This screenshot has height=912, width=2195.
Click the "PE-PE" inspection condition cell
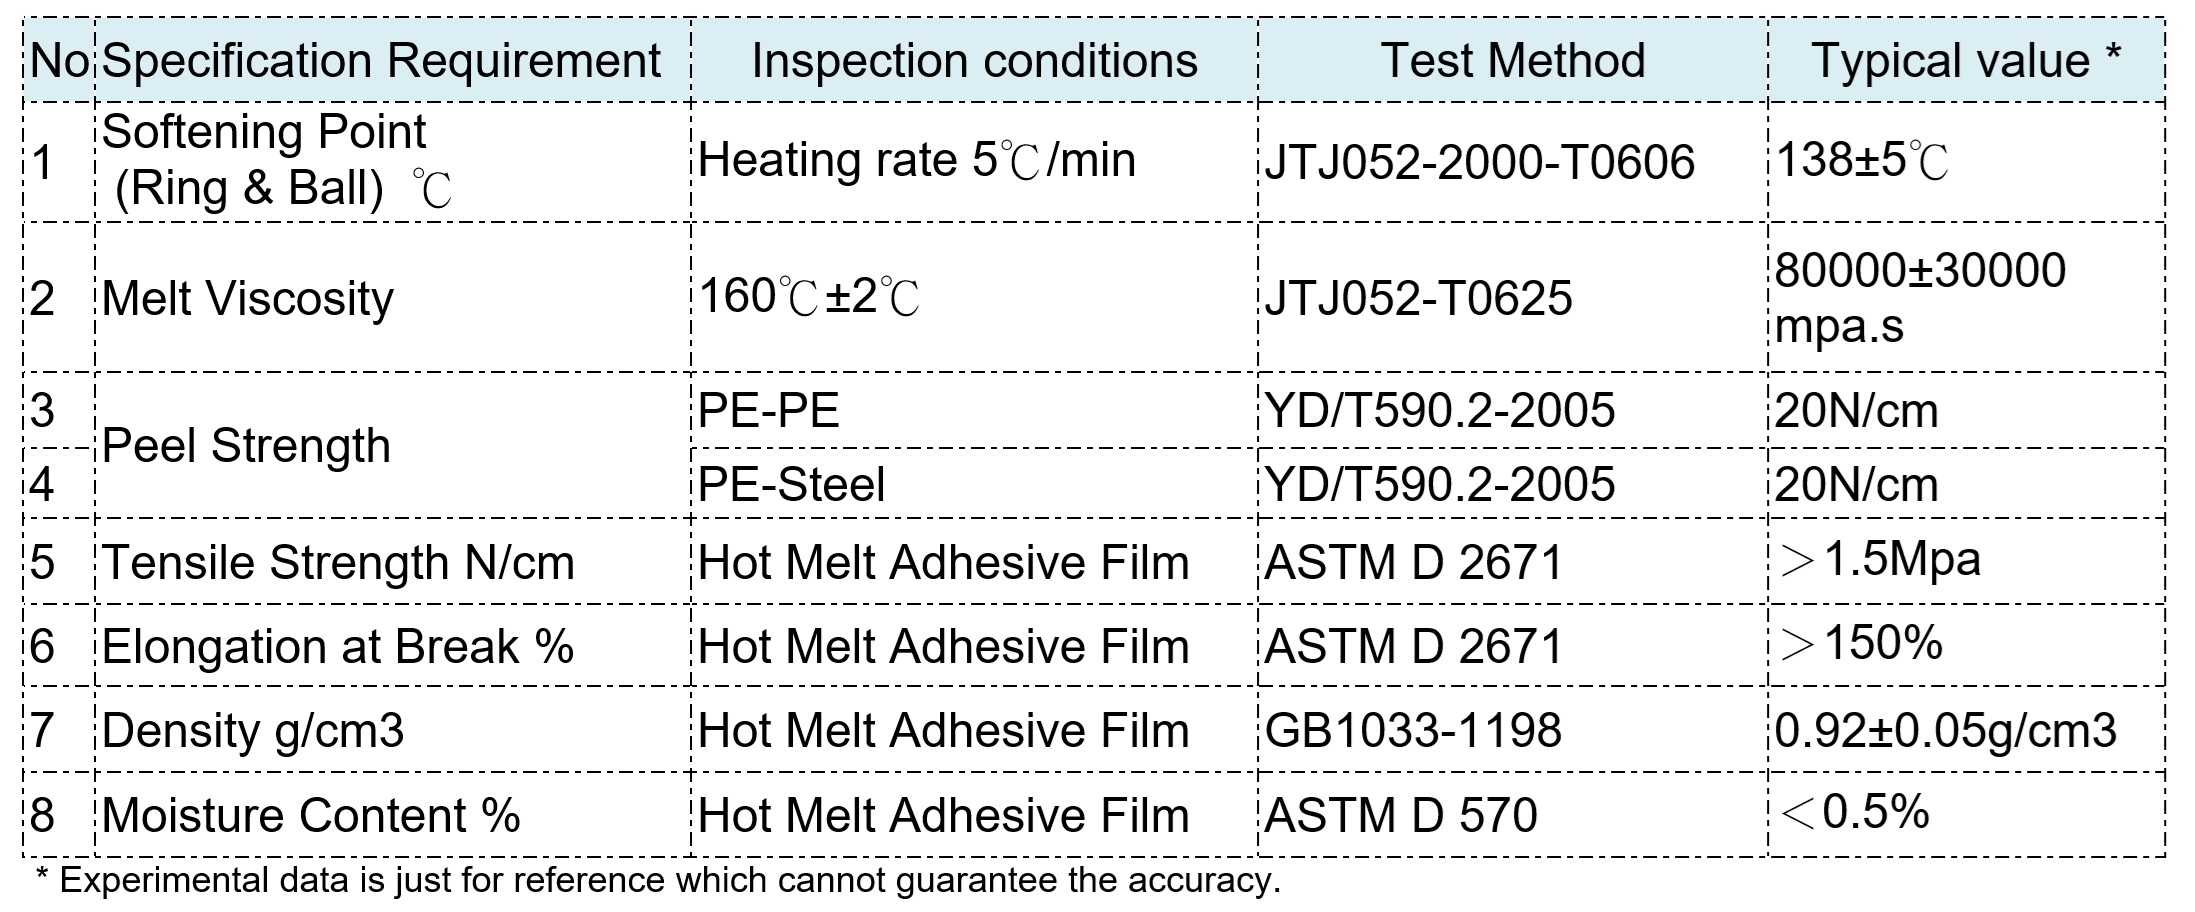point(768,411)
